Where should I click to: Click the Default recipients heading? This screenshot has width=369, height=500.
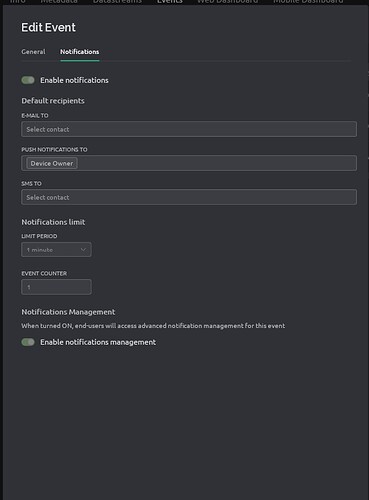[53, 101]
